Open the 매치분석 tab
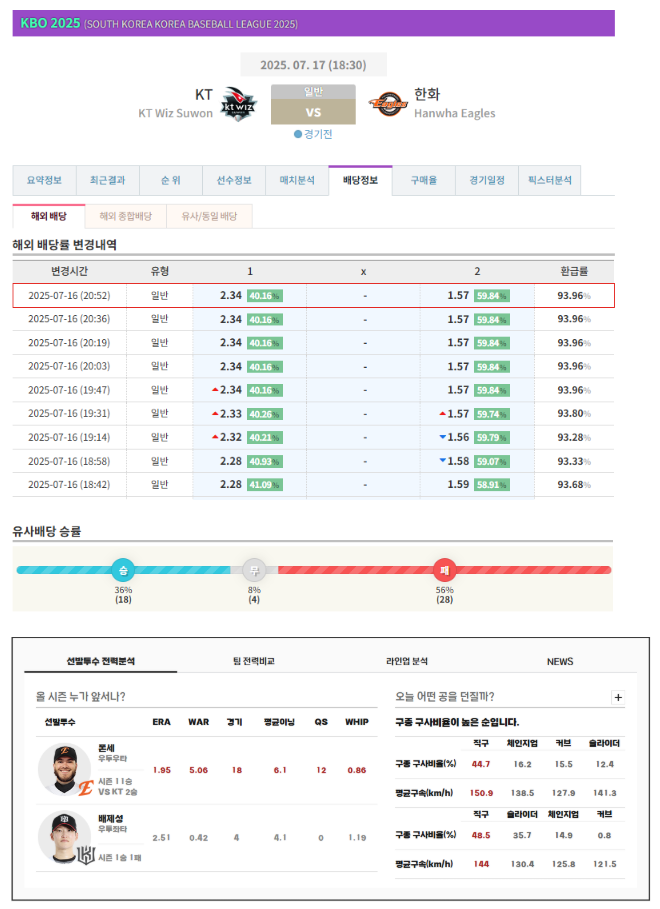This screenshot has width=660, height=909. [297, 180]
